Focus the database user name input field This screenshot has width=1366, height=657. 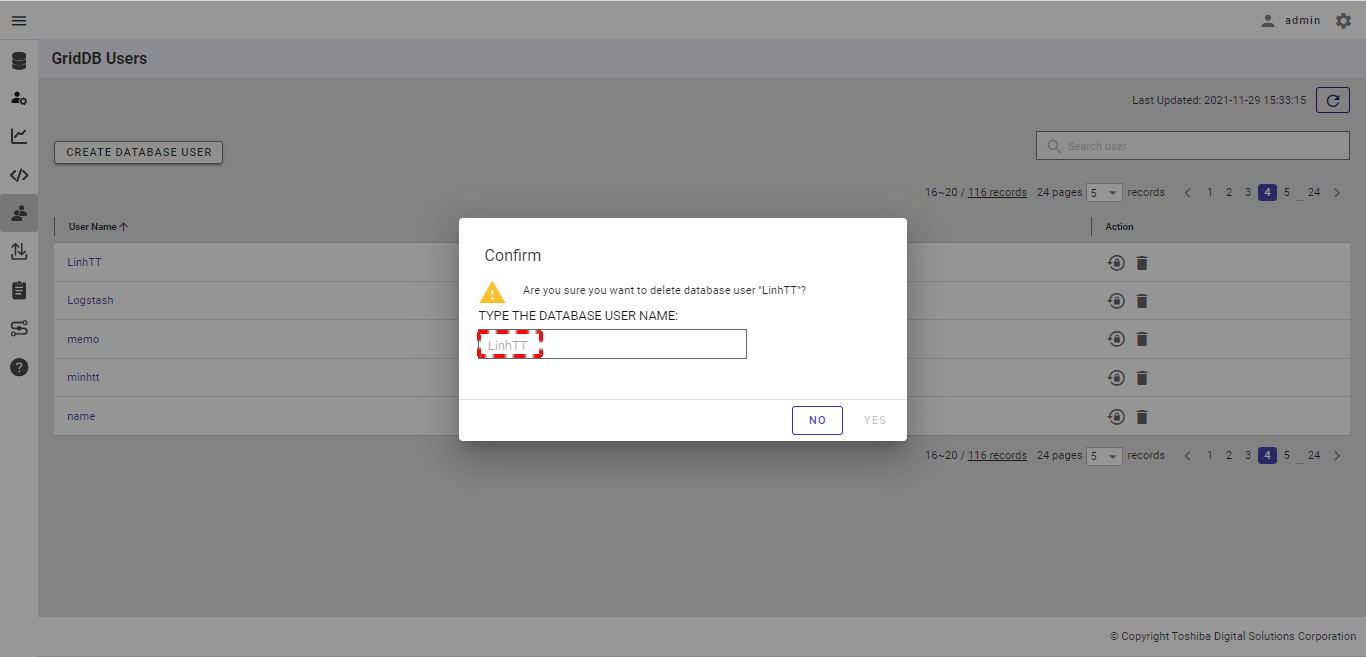[612, 344]
